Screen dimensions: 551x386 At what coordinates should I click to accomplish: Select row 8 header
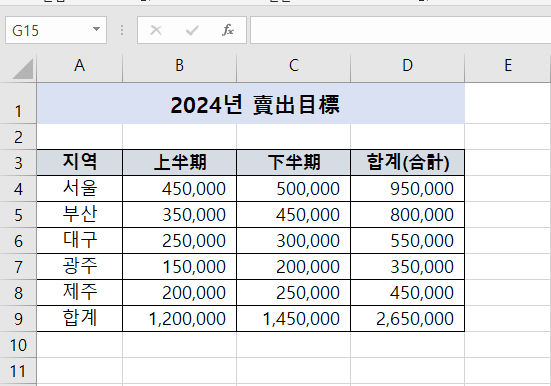click(x=18, y=293)
